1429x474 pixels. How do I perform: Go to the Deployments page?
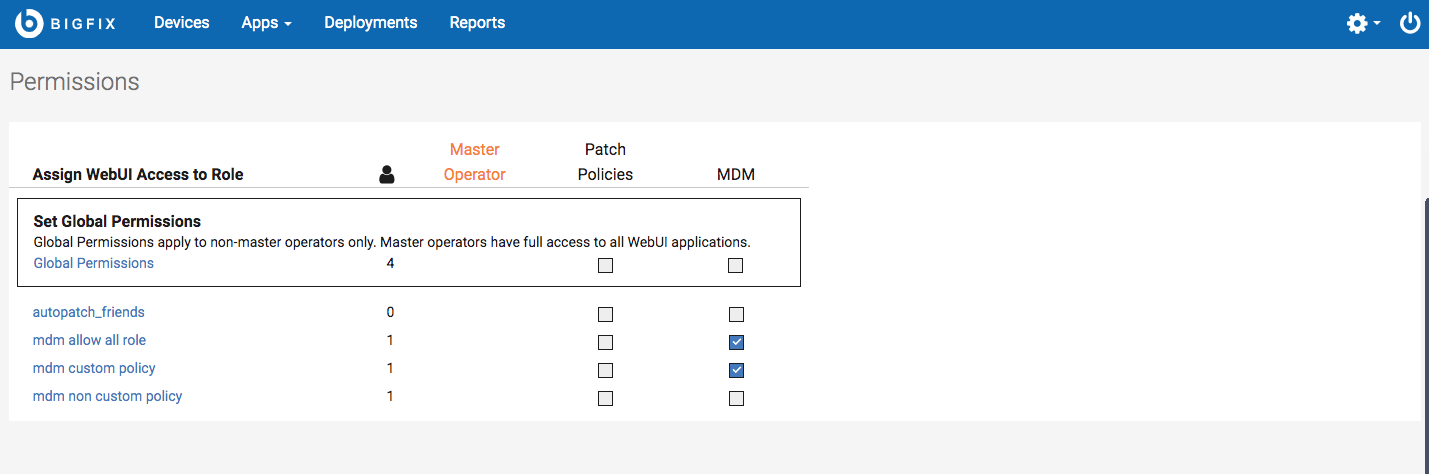[x=370, y=23]
